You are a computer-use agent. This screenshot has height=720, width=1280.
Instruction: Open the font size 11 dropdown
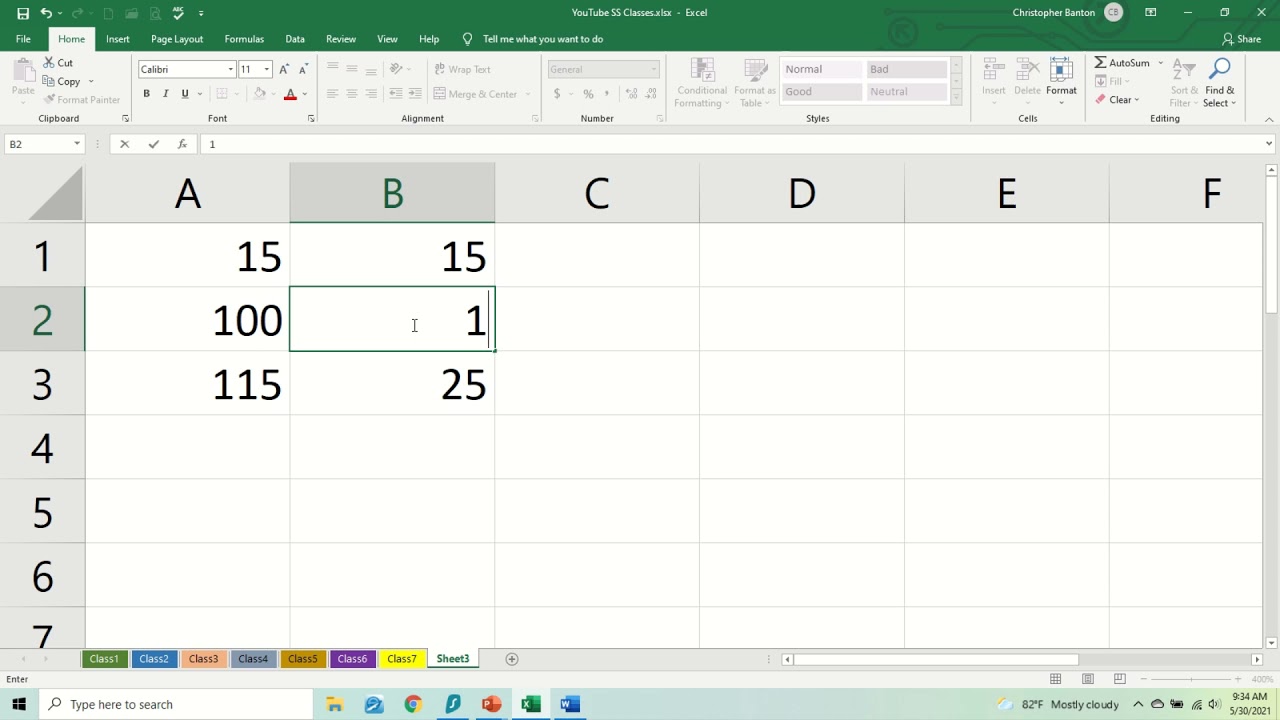[x=266, y=69]
